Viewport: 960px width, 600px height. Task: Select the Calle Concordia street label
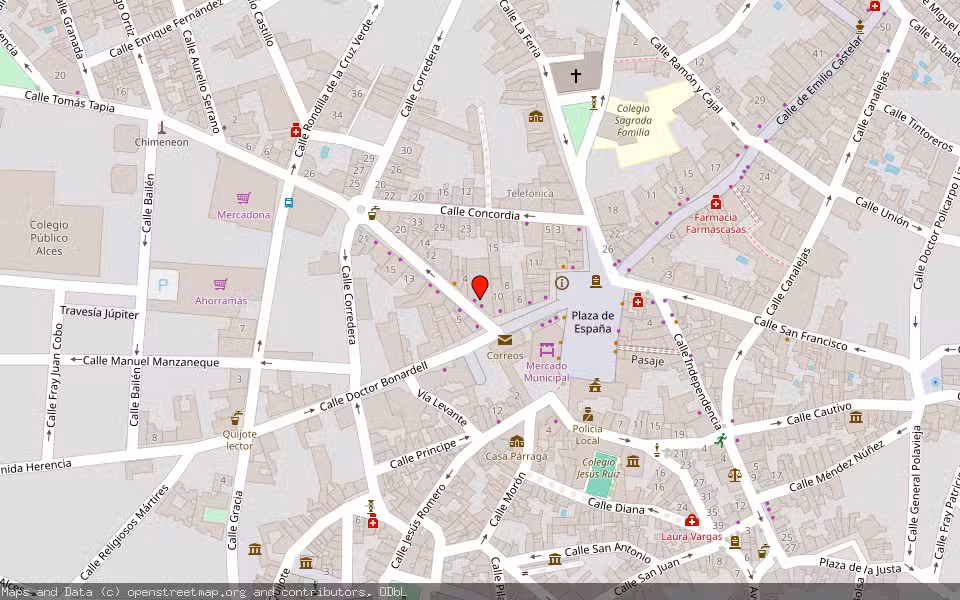(480, 213)
